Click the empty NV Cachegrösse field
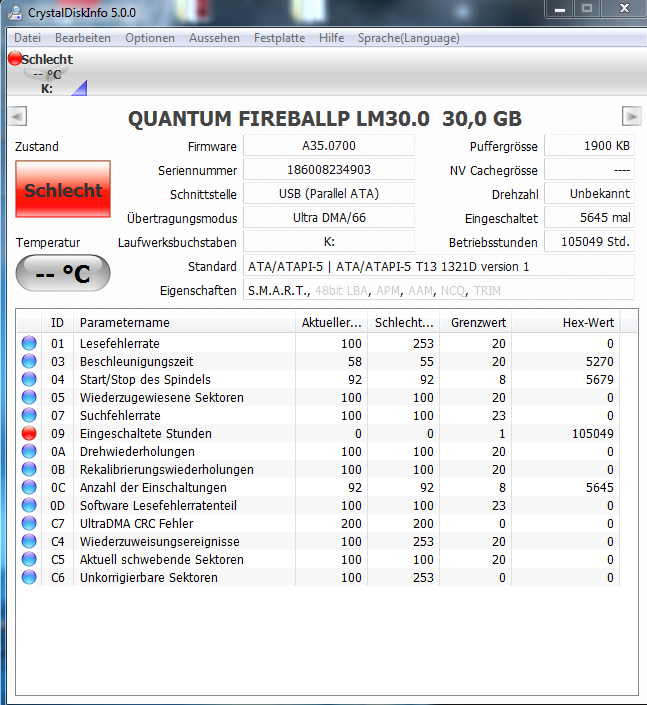Screen dimensions: 647x705 click(x=589, y=170)
